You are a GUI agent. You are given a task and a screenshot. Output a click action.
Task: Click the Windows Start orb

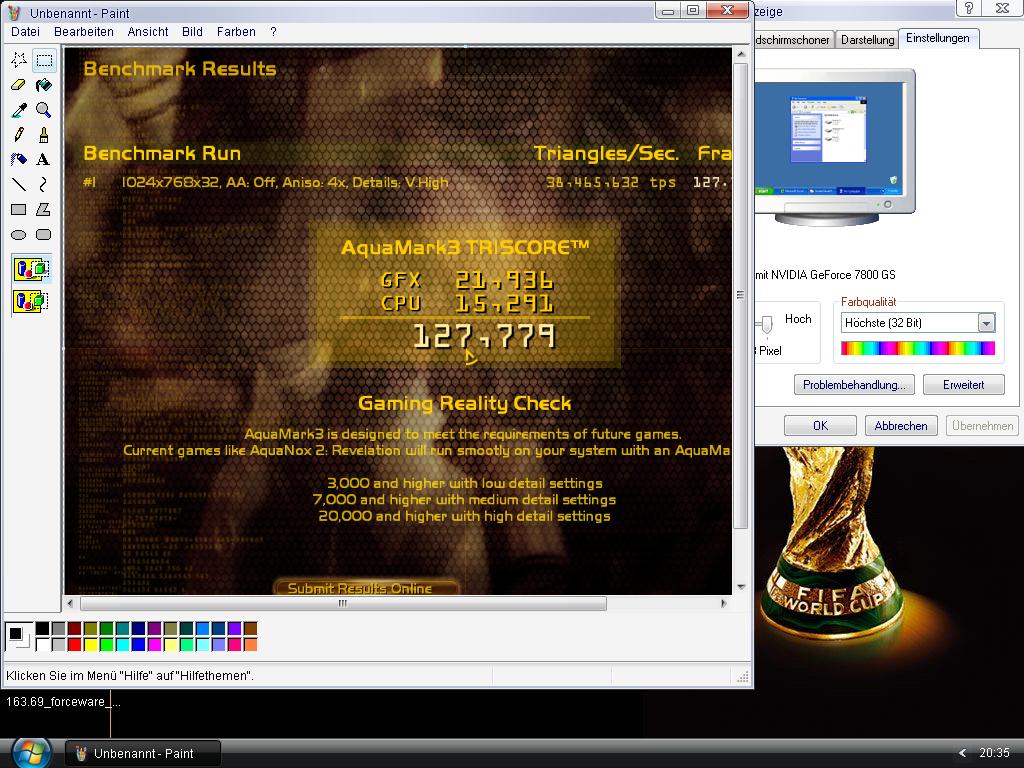coord(31,753)
